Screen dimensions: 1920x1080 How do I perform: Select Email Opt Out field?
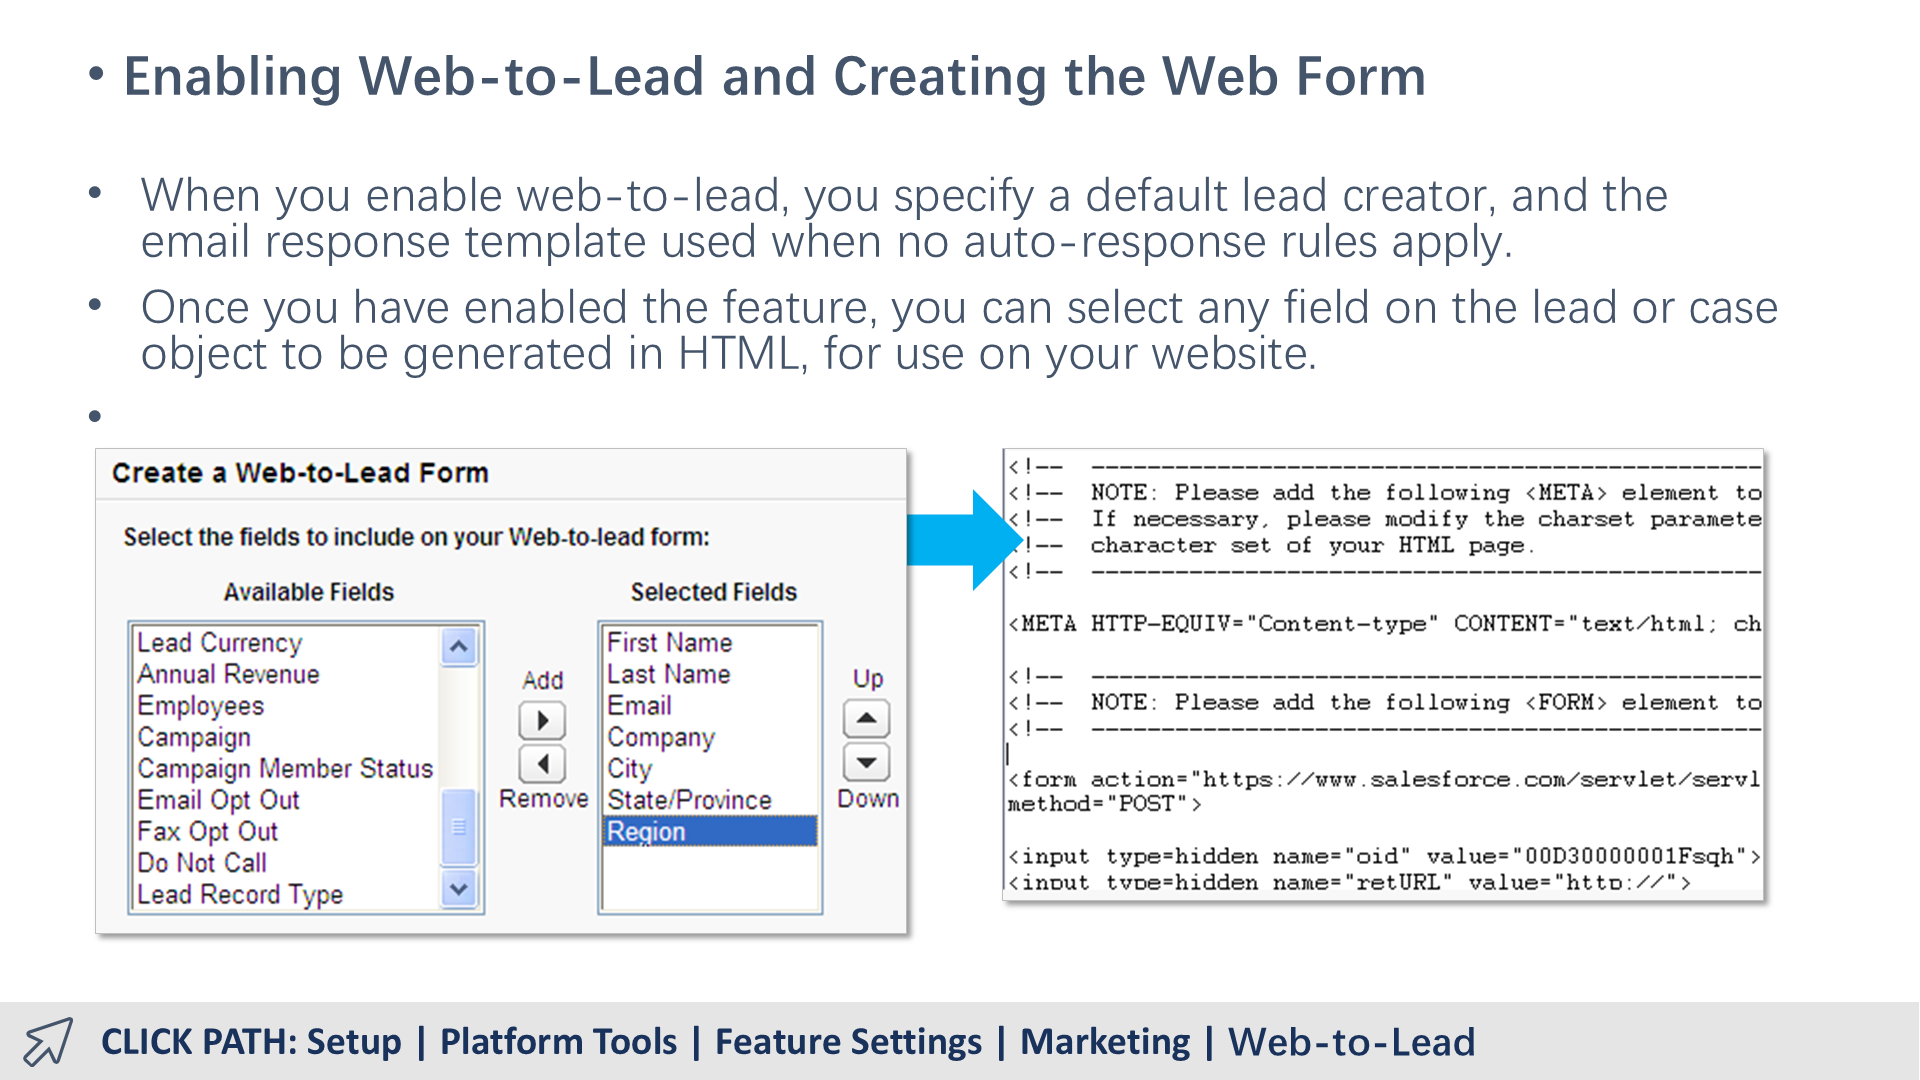(218, 801)
